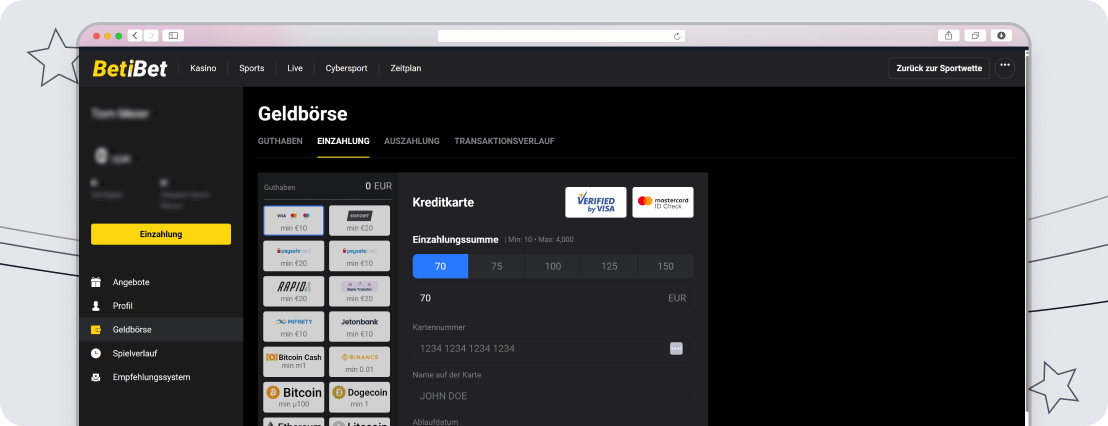Switch to the Auszahlung tab
This screenshot has width=1108, height=426.
(x=411, y=141)
